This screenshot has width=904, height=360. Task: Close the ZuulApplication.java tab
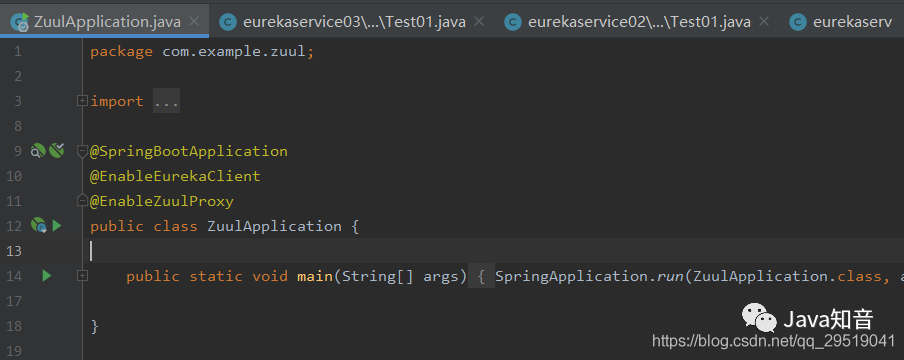[194, 22]
